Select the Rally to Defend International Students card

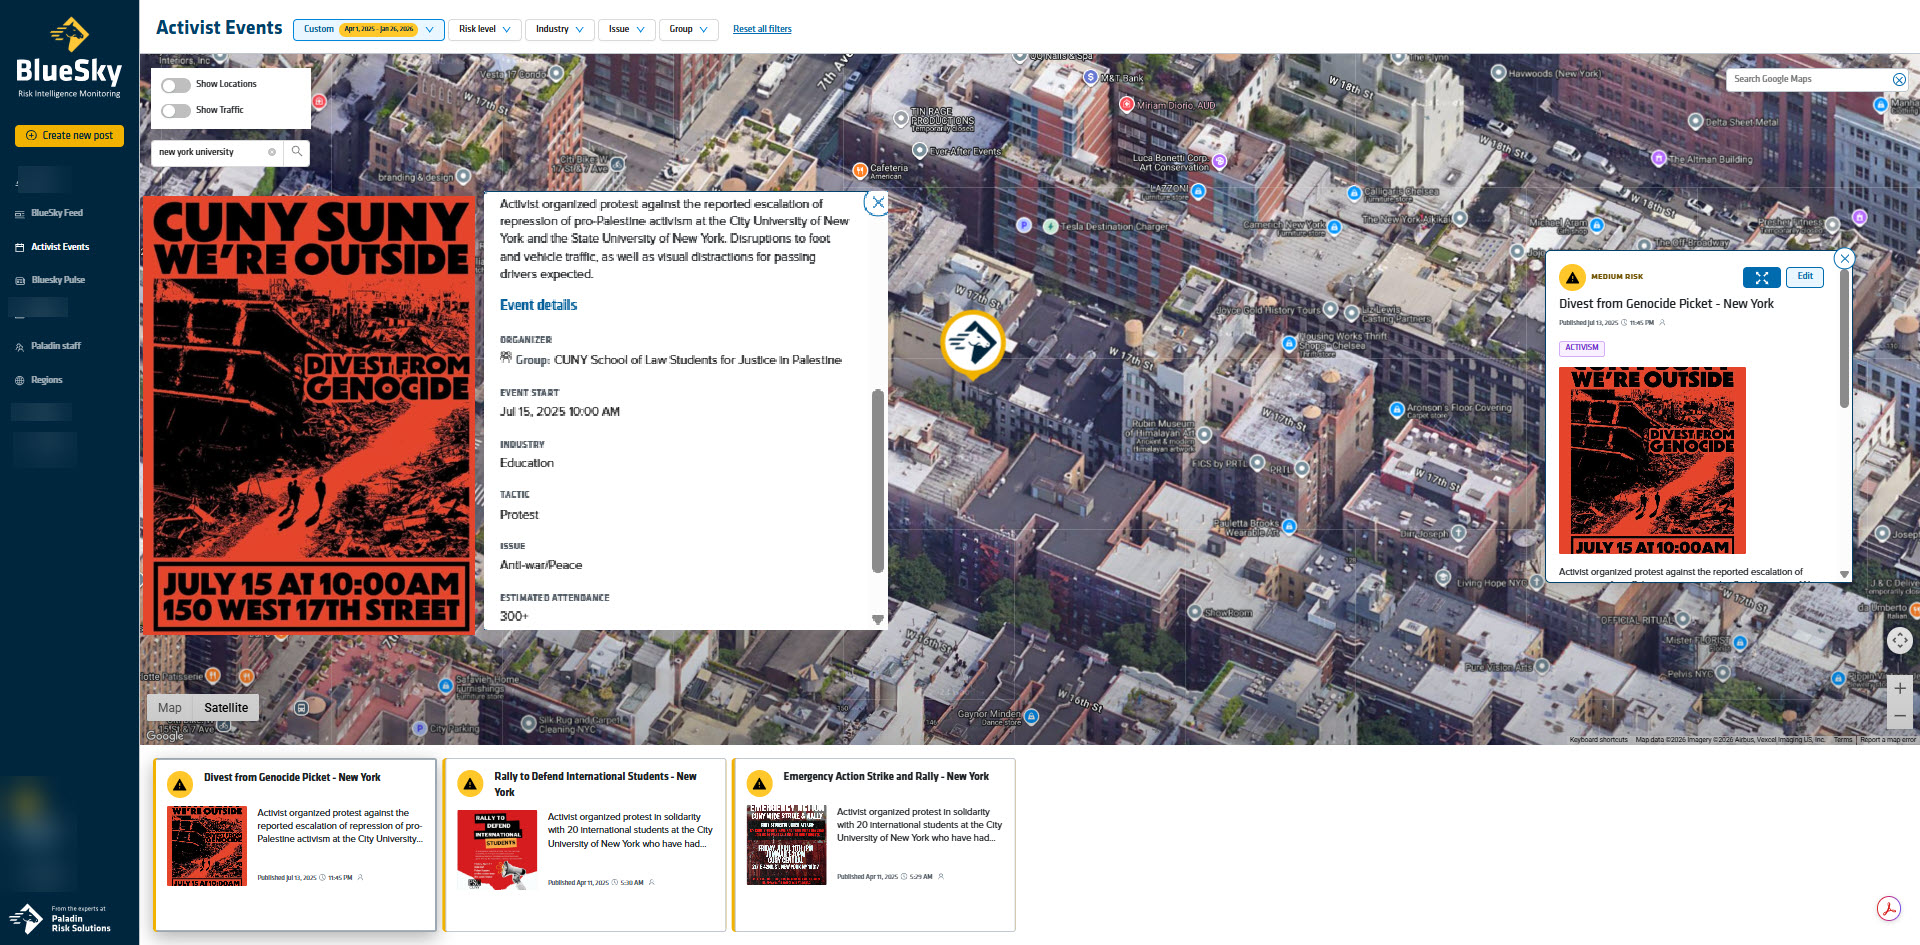(584, 845)
